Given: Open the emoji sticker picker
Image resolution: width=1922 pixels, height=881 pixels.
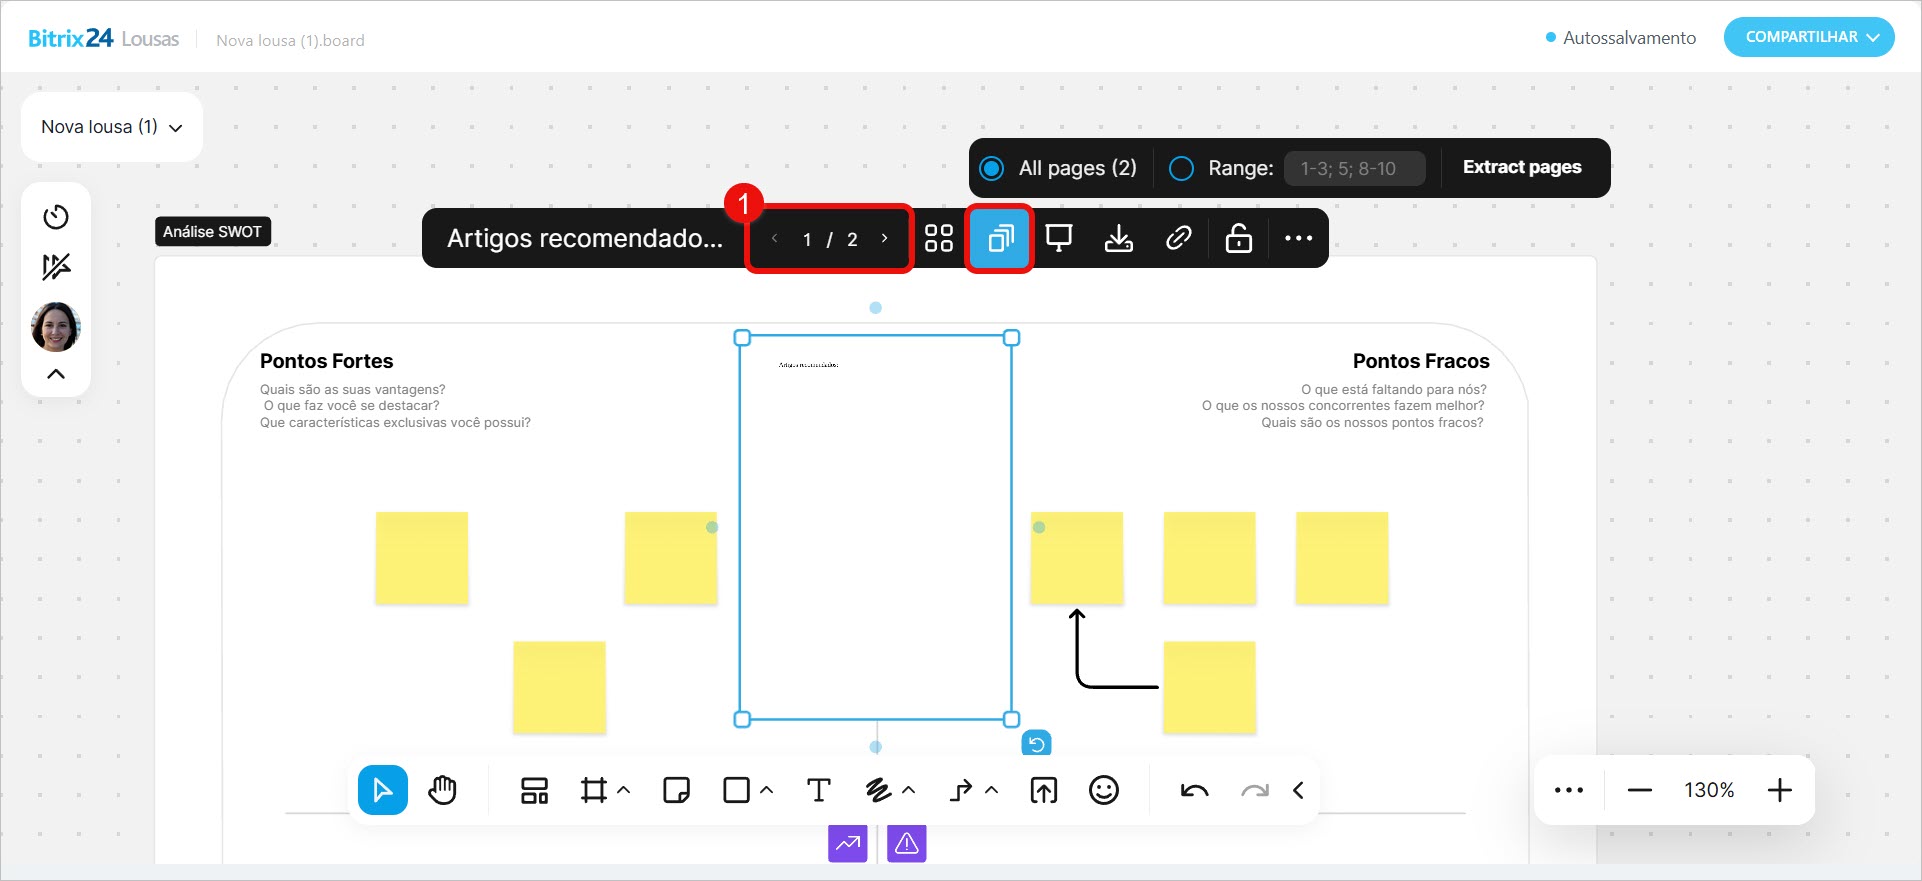Looking at the screenshot, I should 1103,790.
